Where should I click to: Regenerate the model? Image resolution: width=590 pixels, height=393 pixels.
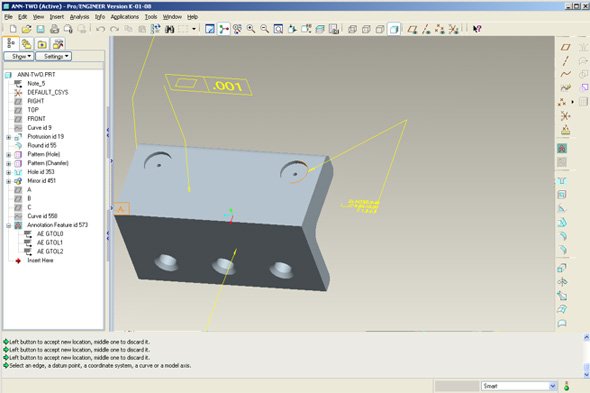(155, 29)
